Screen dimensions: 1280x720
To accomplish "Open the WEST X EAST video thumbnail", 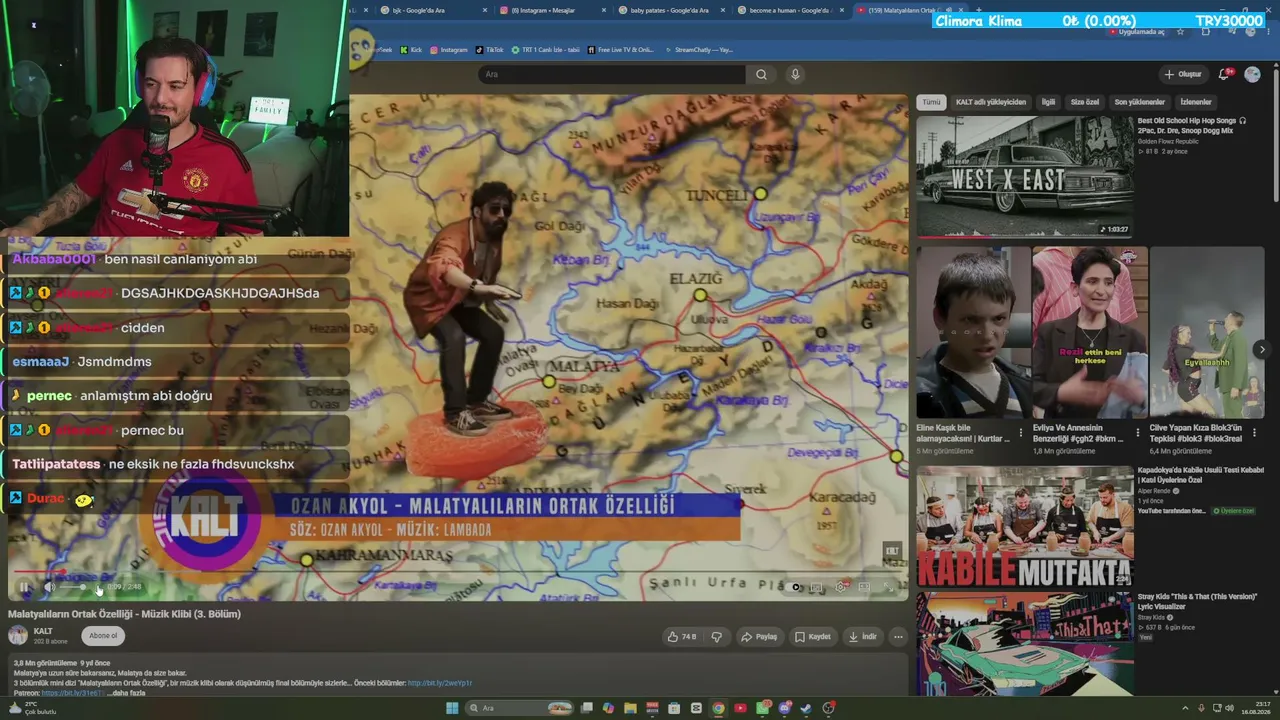I will point(1025,176).
